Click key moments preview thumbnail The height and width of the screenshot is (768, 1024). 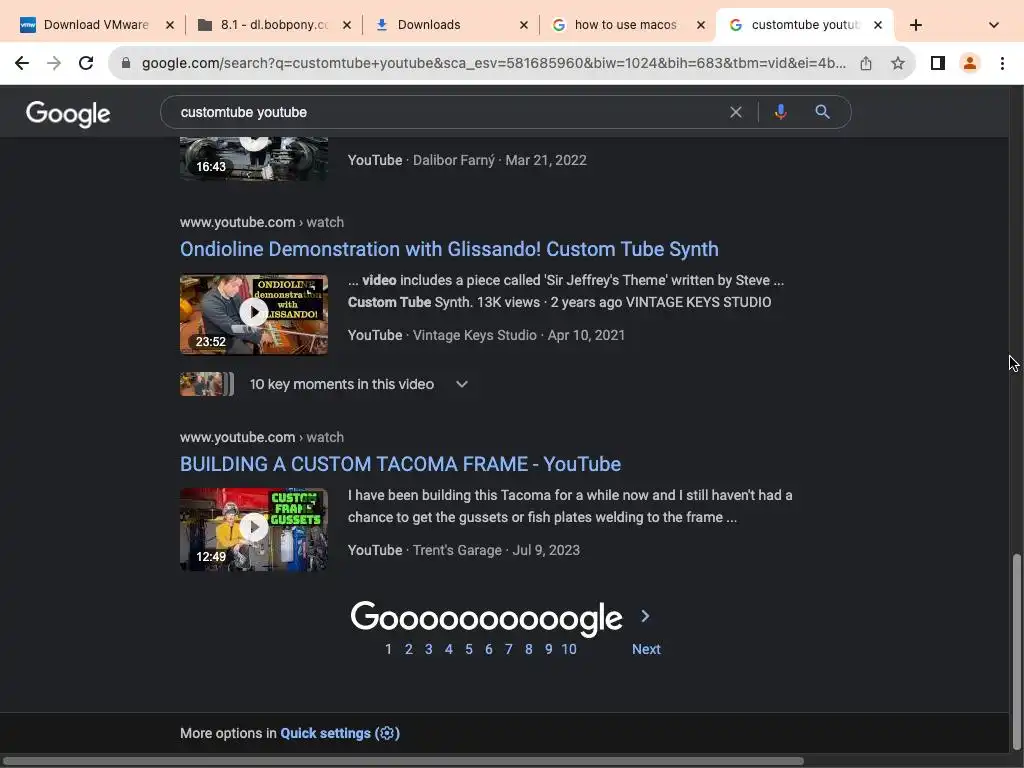coord(206,384)
